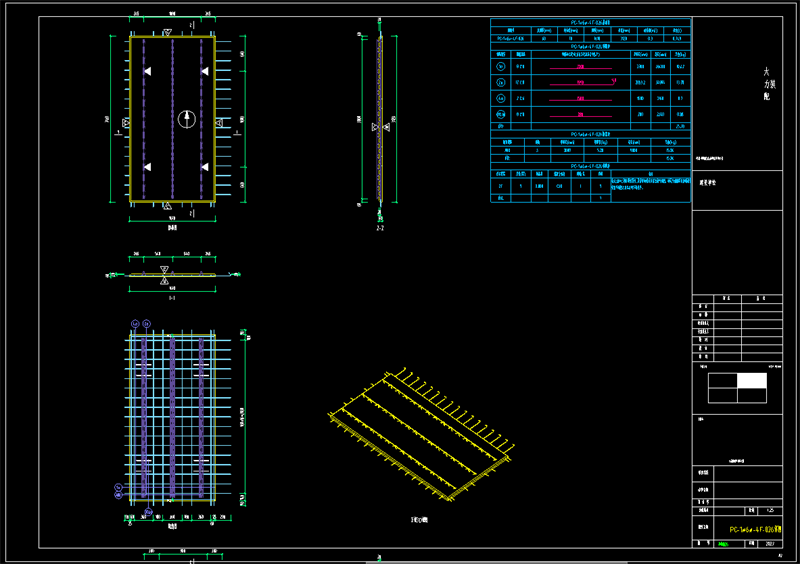Select the lower-left white lifting triangle in the top plan
This screenshot has height=564, width=800.
(147, 167)
